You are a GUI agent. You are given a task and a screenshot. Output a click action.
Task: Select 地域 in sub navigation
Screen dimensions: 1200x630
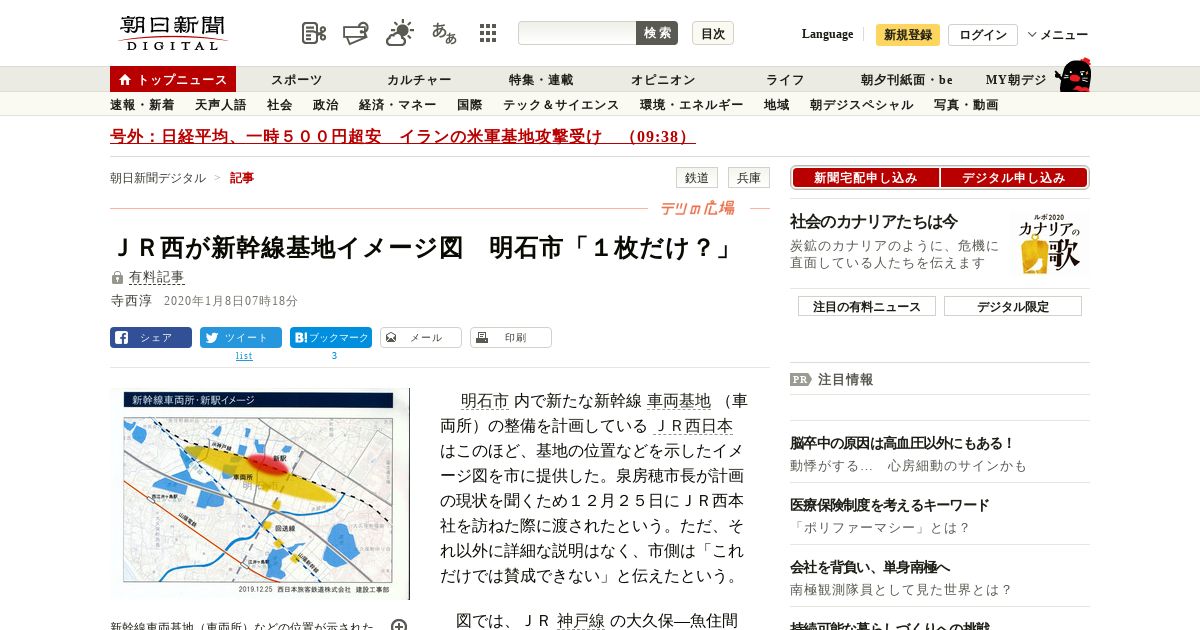point(776,105)
